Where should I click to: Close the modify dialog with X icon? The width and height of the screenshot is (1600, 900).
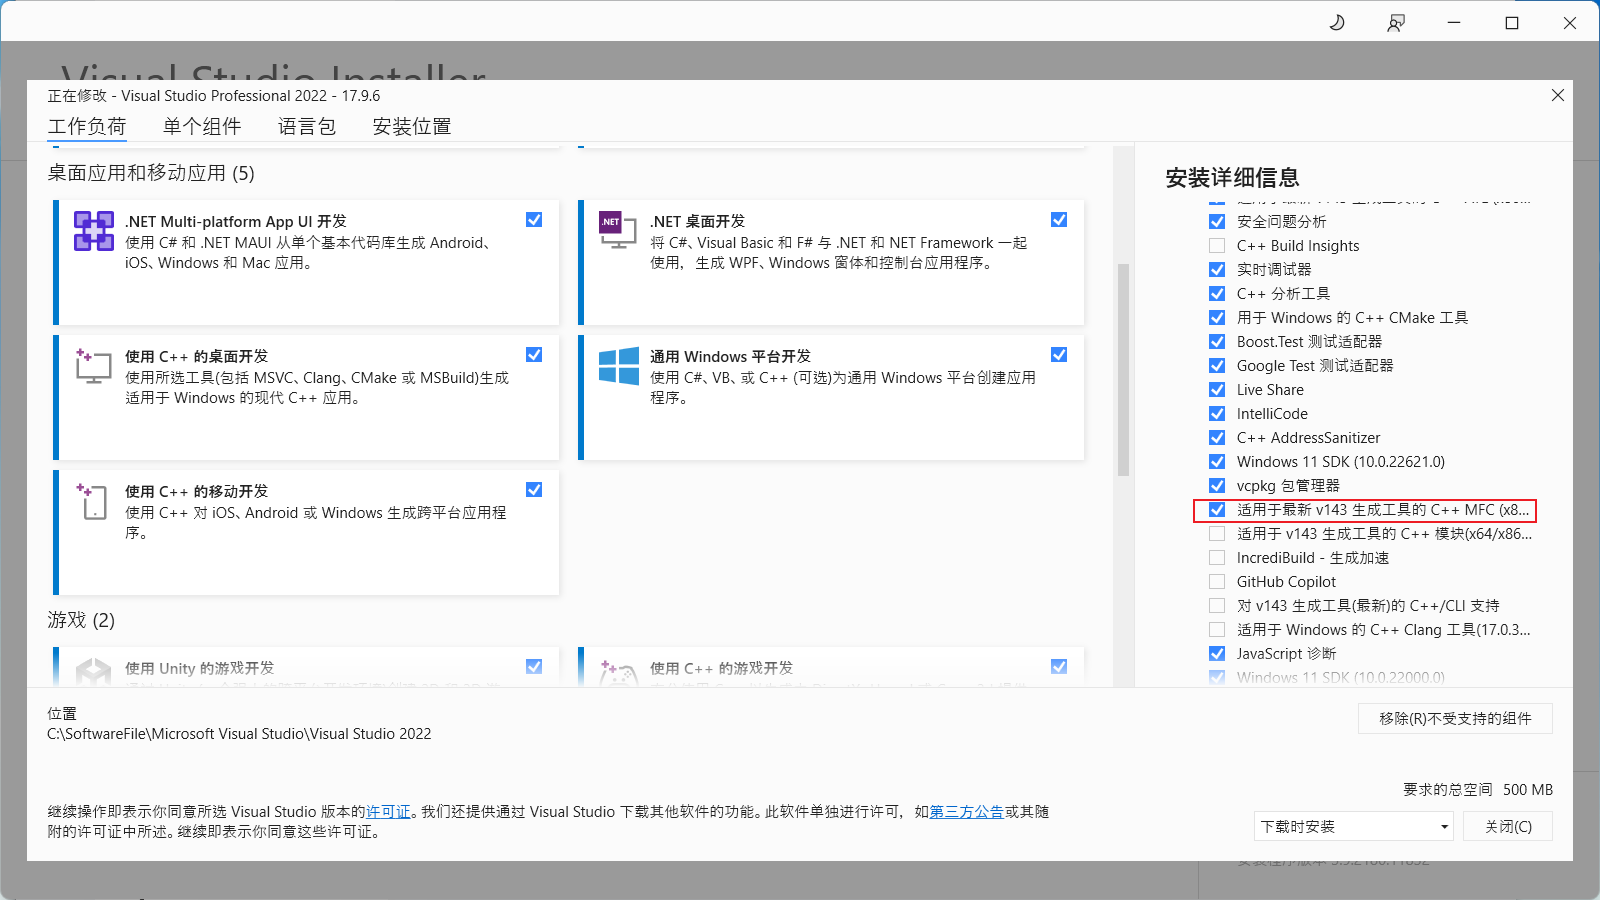pos(1557,96)
